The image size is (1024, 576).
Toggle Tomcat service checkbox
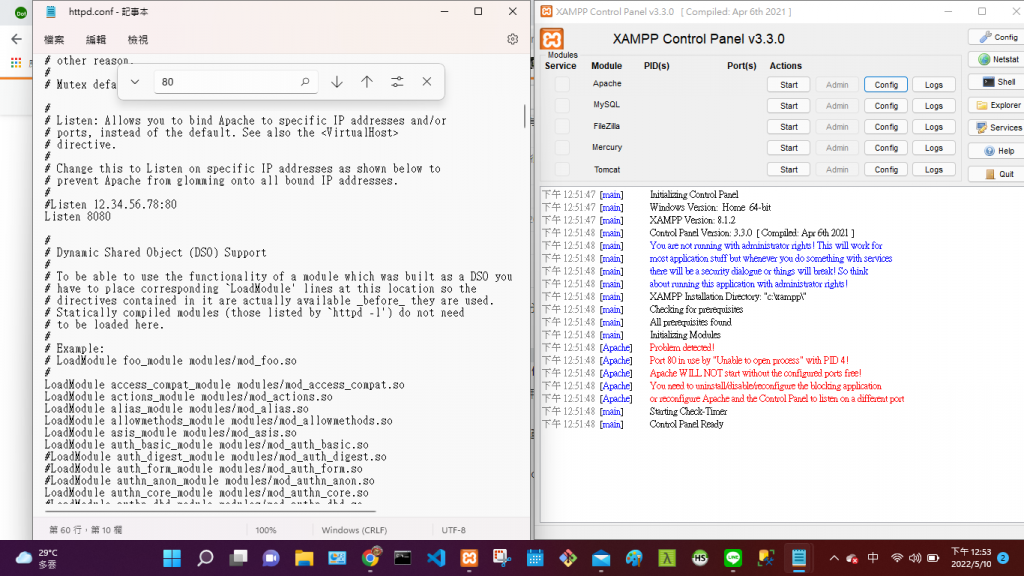point(562,169)
